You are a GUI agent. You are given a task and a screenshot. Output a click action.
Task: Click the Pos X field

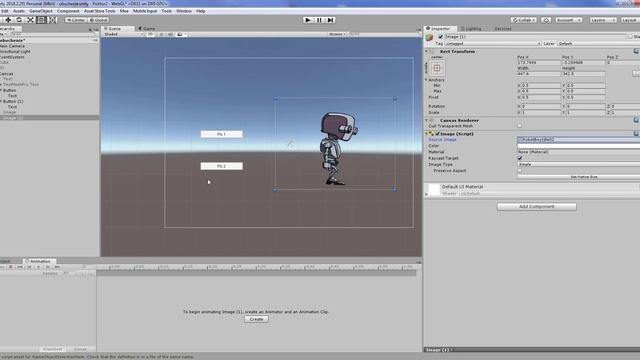538,62
